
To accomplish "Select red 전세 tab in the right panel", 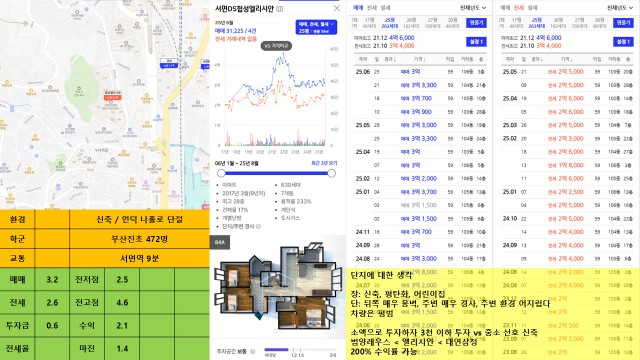I will click(519, 8).
